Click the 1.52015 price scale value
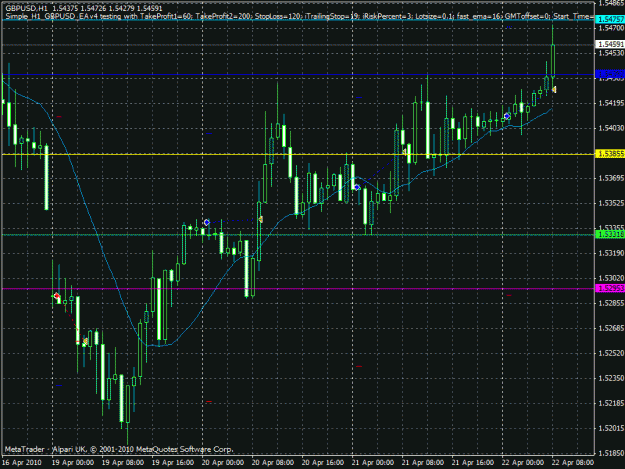 pyautogui.click(x=611, y=428)
